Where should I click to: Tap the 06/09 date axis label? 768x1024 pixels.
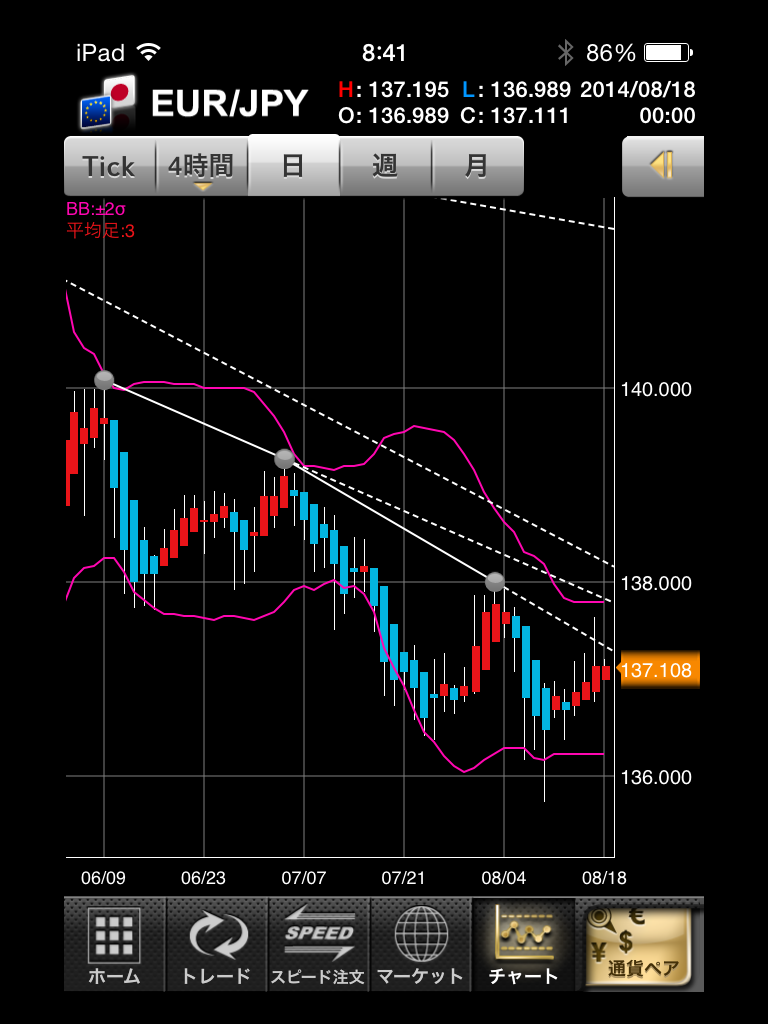click(x=103, y=878)
